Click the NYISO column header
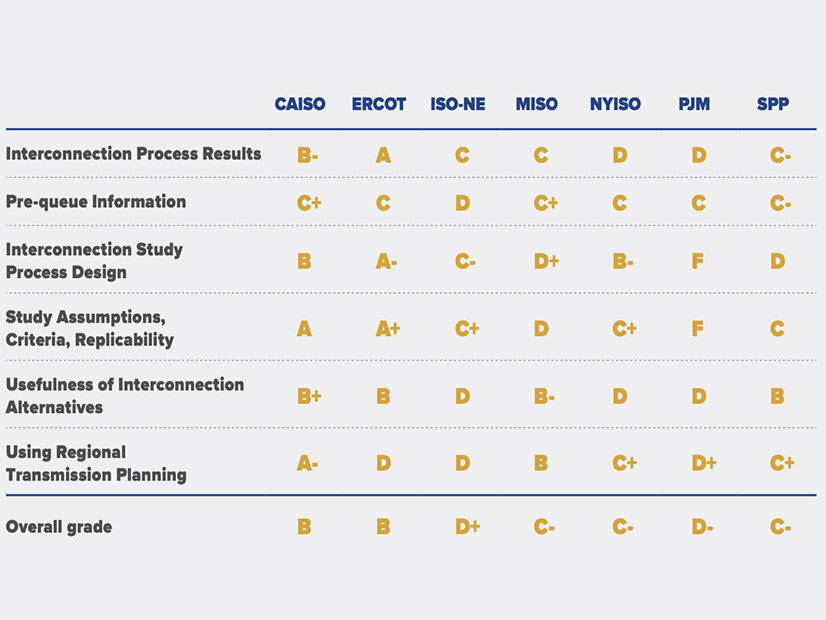 tap(616, 104)
